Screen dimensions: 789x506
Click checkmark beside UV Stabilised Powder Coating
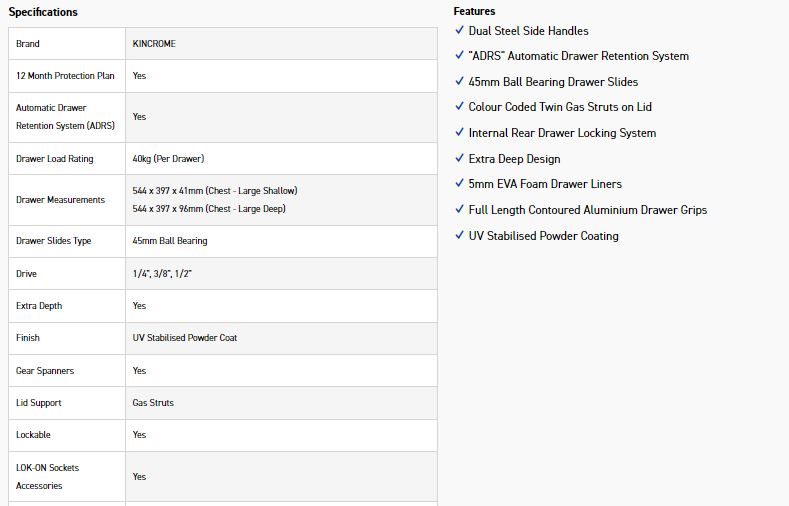459,236
